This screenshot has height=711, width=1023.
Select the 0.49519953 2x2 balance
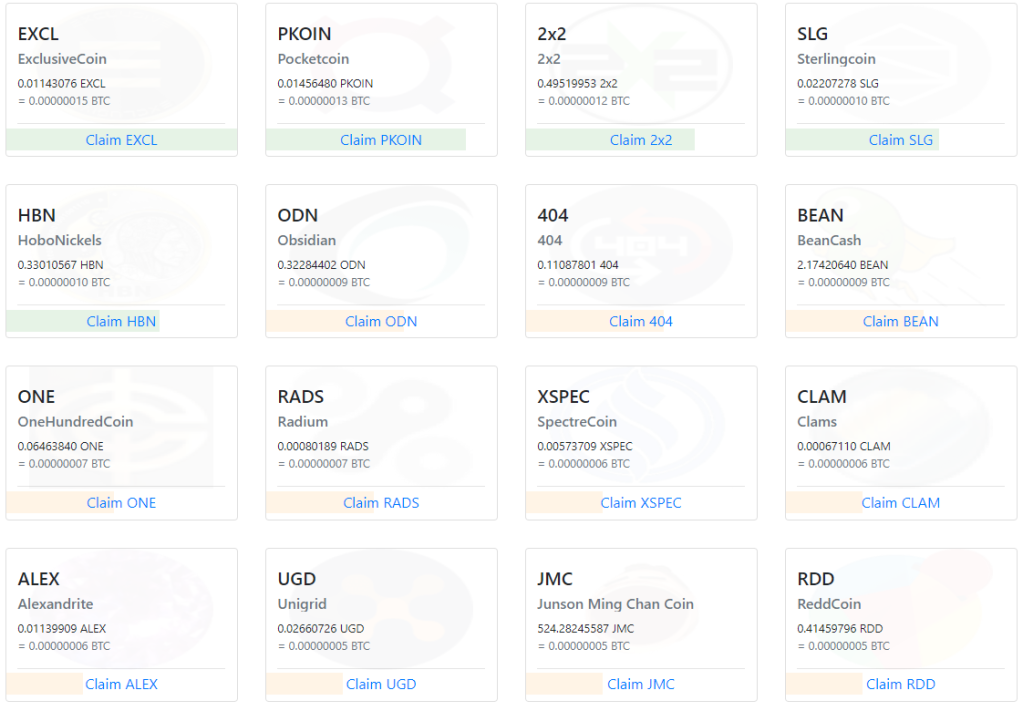pos(577,83)
